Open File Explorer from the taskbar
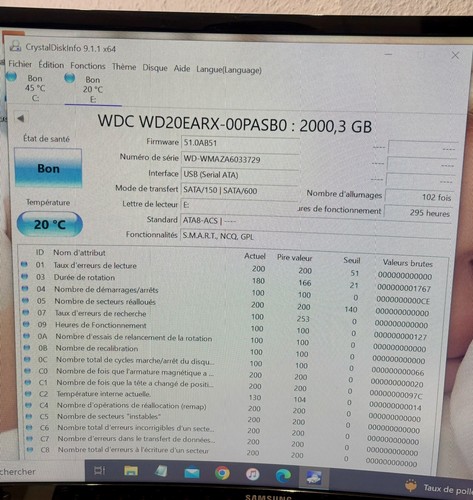The height and width of the screenshot is (500, 473). 131,471
